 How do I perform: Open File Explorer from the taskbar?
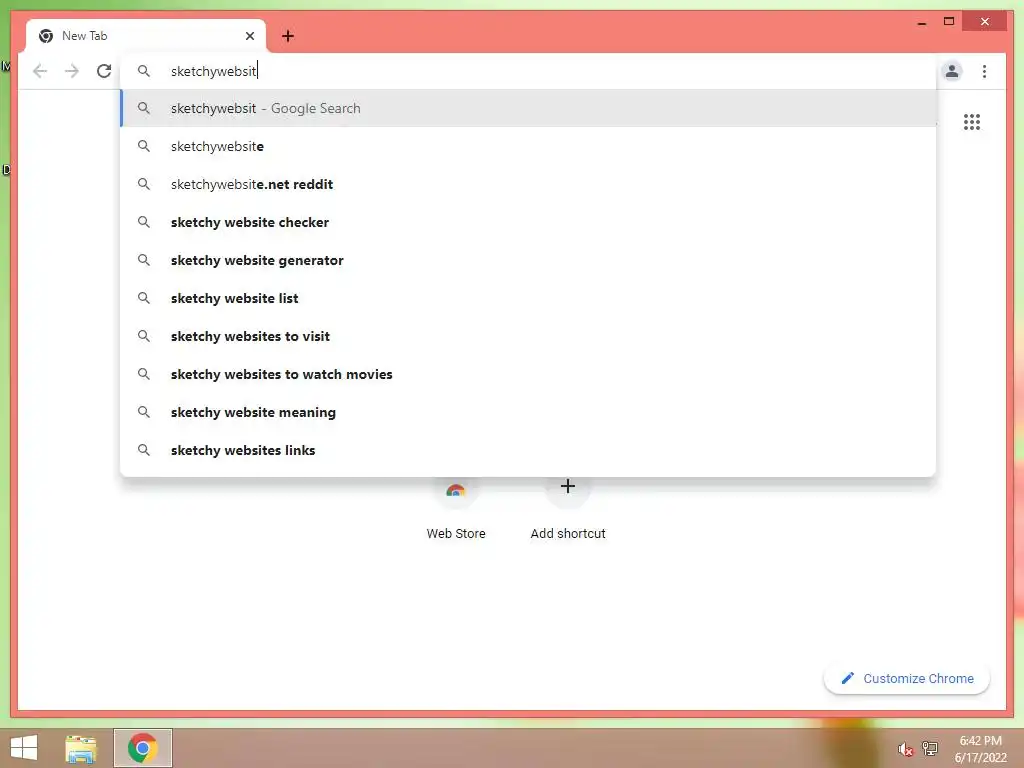[81, 748]
